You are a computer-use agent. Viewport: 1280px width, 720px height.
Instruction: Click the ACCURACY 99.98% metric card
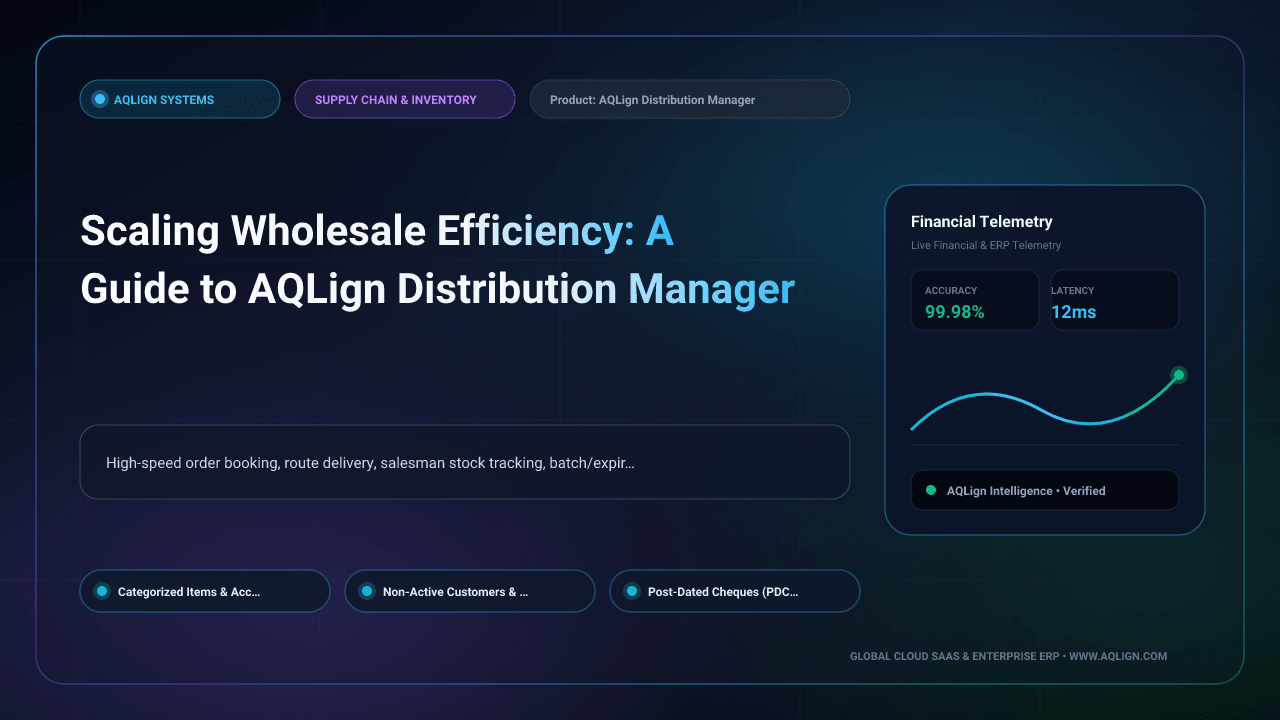[975, 300]
